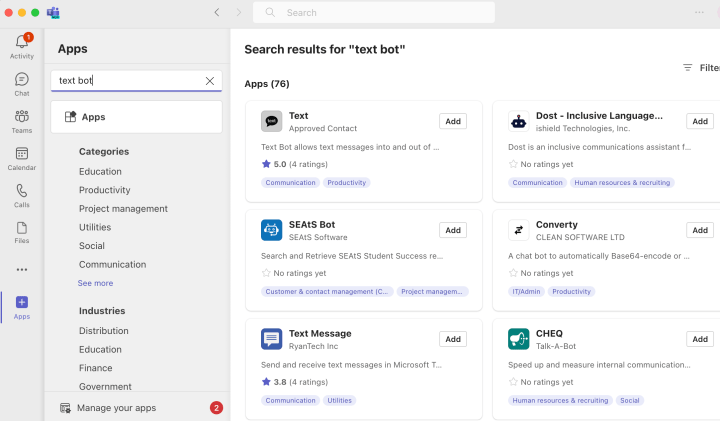Image resolution: width=720 pixels, height=421 pixels.
Task: Select the Apps tab in left panel
Action: coord(136,117)
